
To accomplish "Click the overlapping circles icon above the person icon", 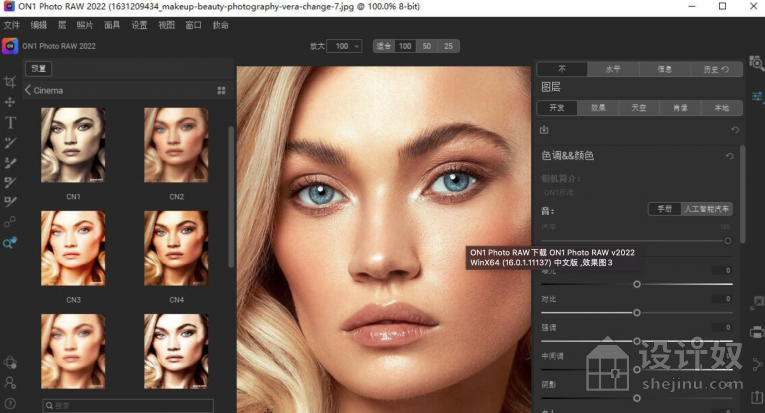I will click(x=10, y=363).
